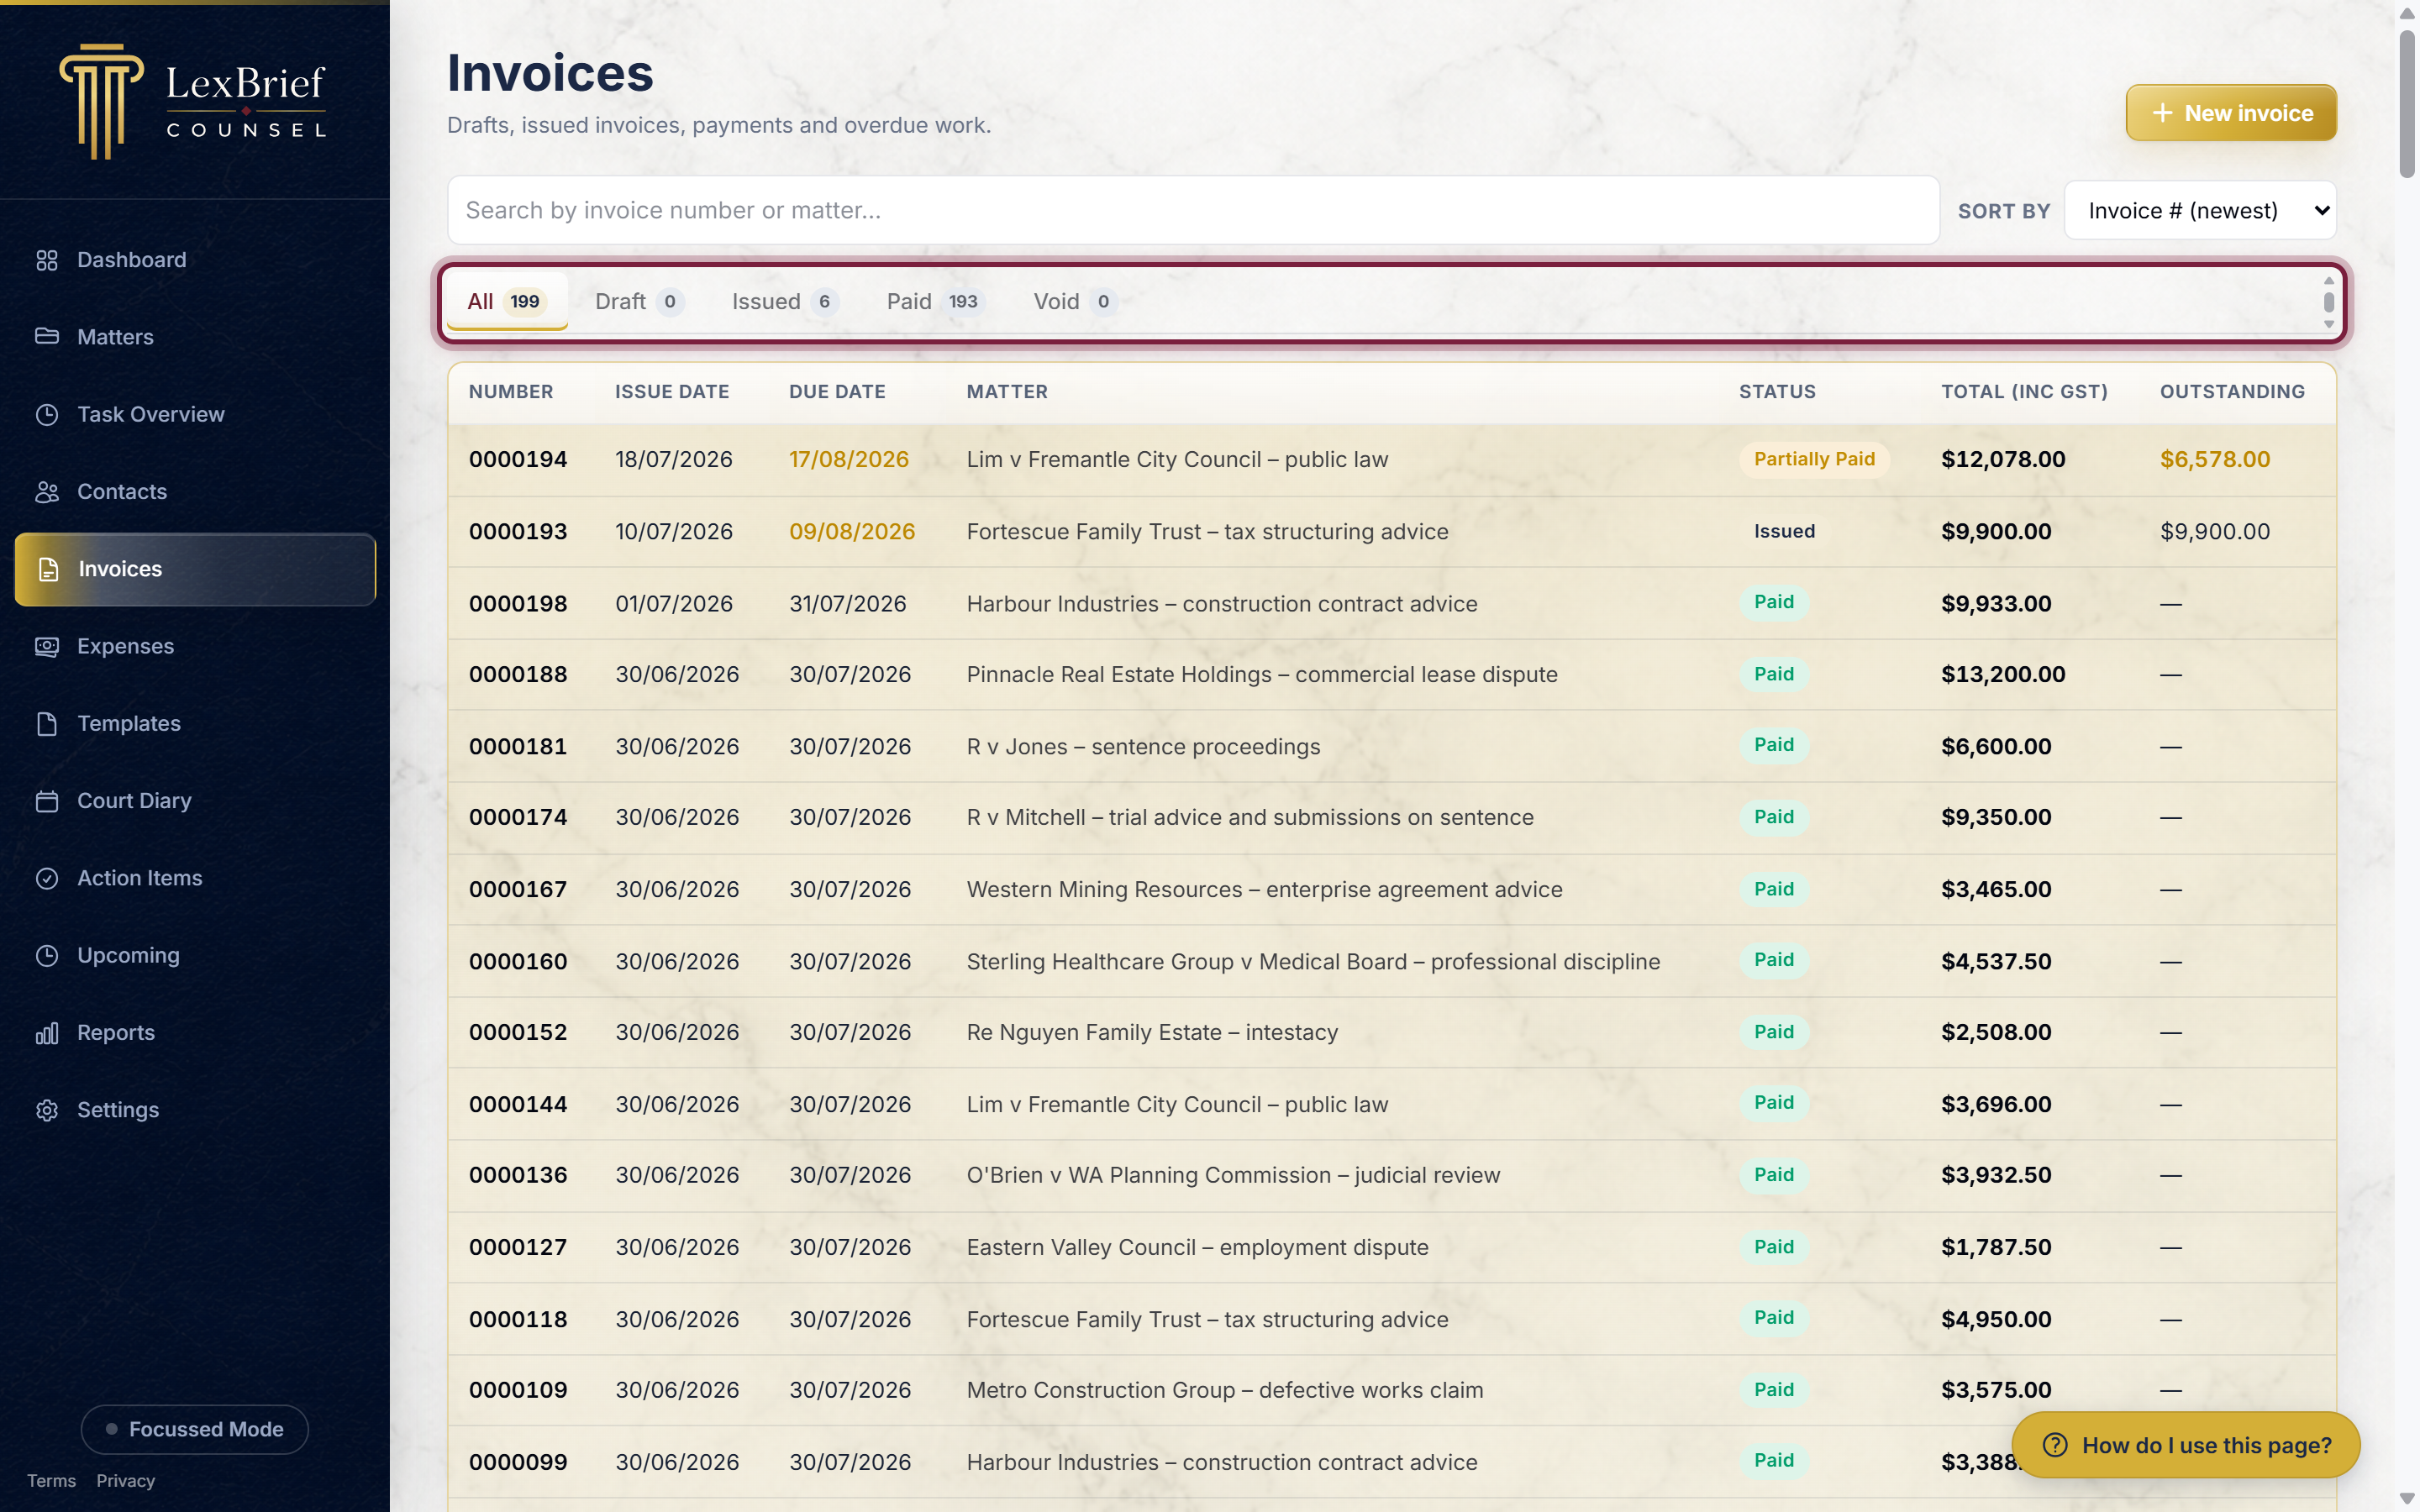The height and width of the screenshot is (1512, 2420).
Task: Open Reports from the sidebar
Action: pos(195,1033)
